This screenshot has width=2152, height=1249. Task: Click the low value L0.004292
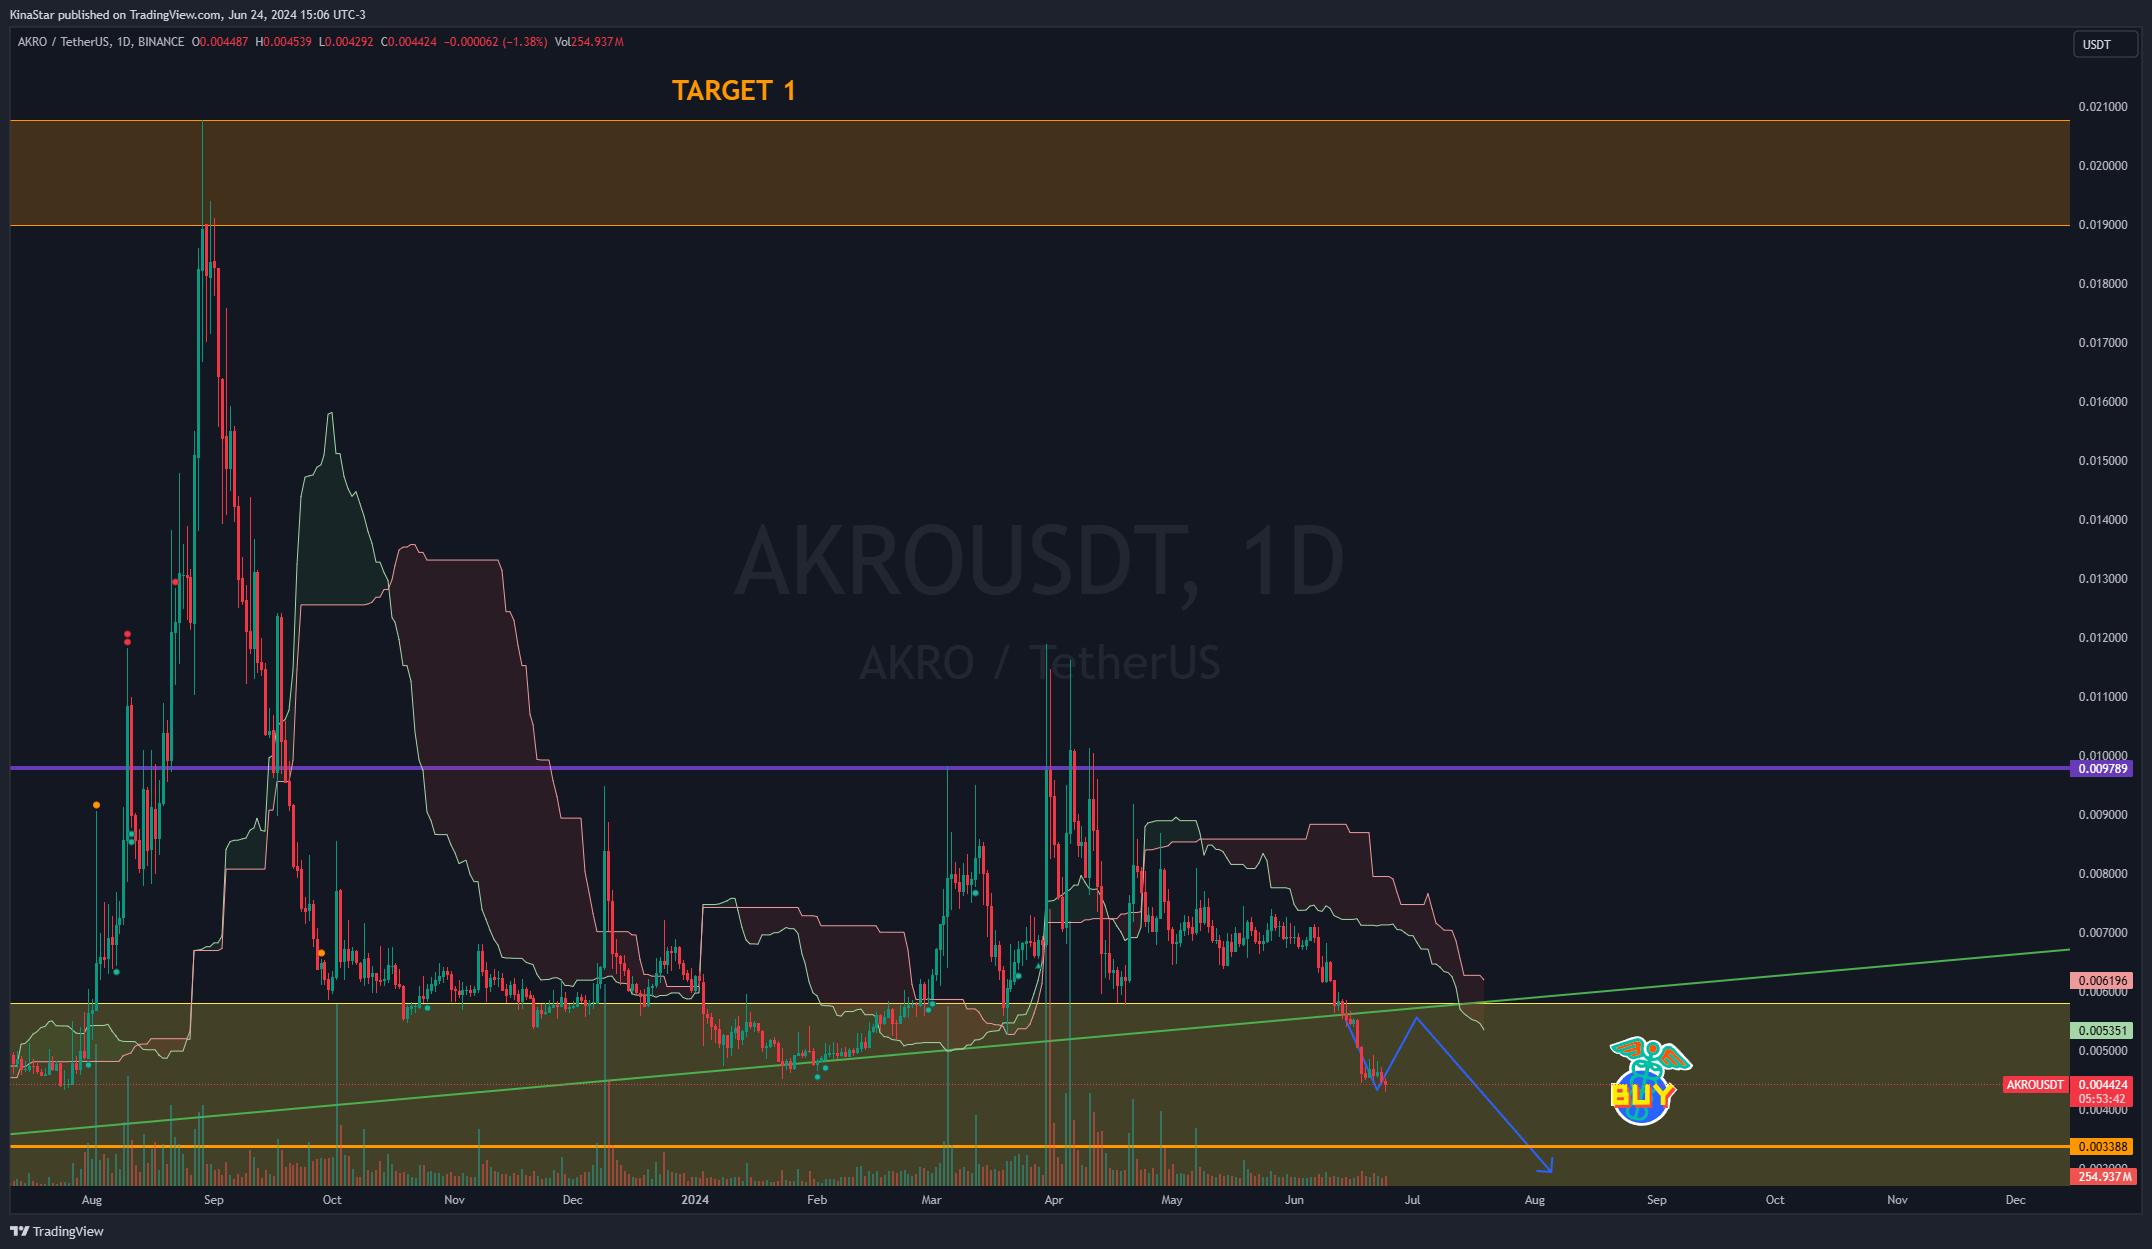tap(346, 42)
